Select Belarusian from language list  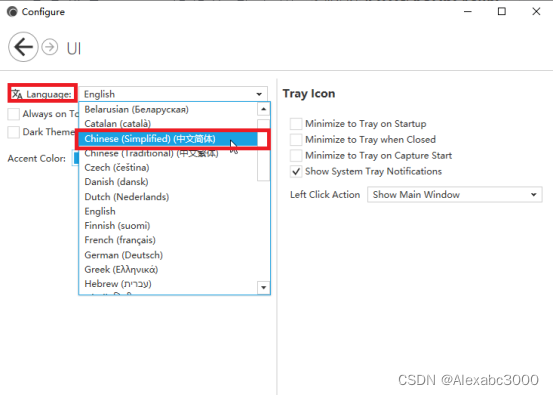pos(168,110)
